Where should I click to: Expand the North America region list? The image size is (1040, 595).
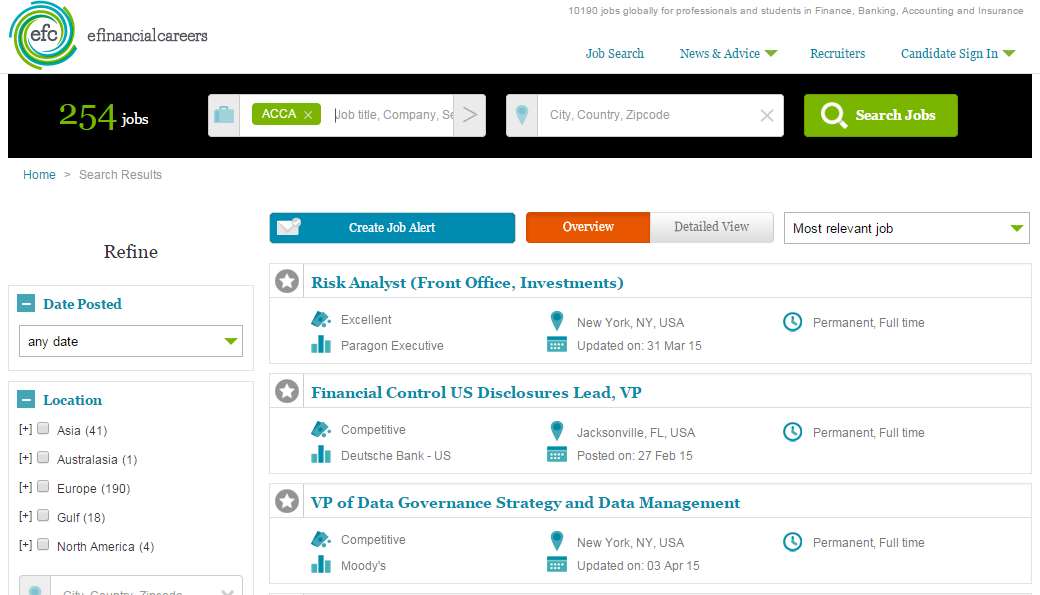click(x=25, y=545)
